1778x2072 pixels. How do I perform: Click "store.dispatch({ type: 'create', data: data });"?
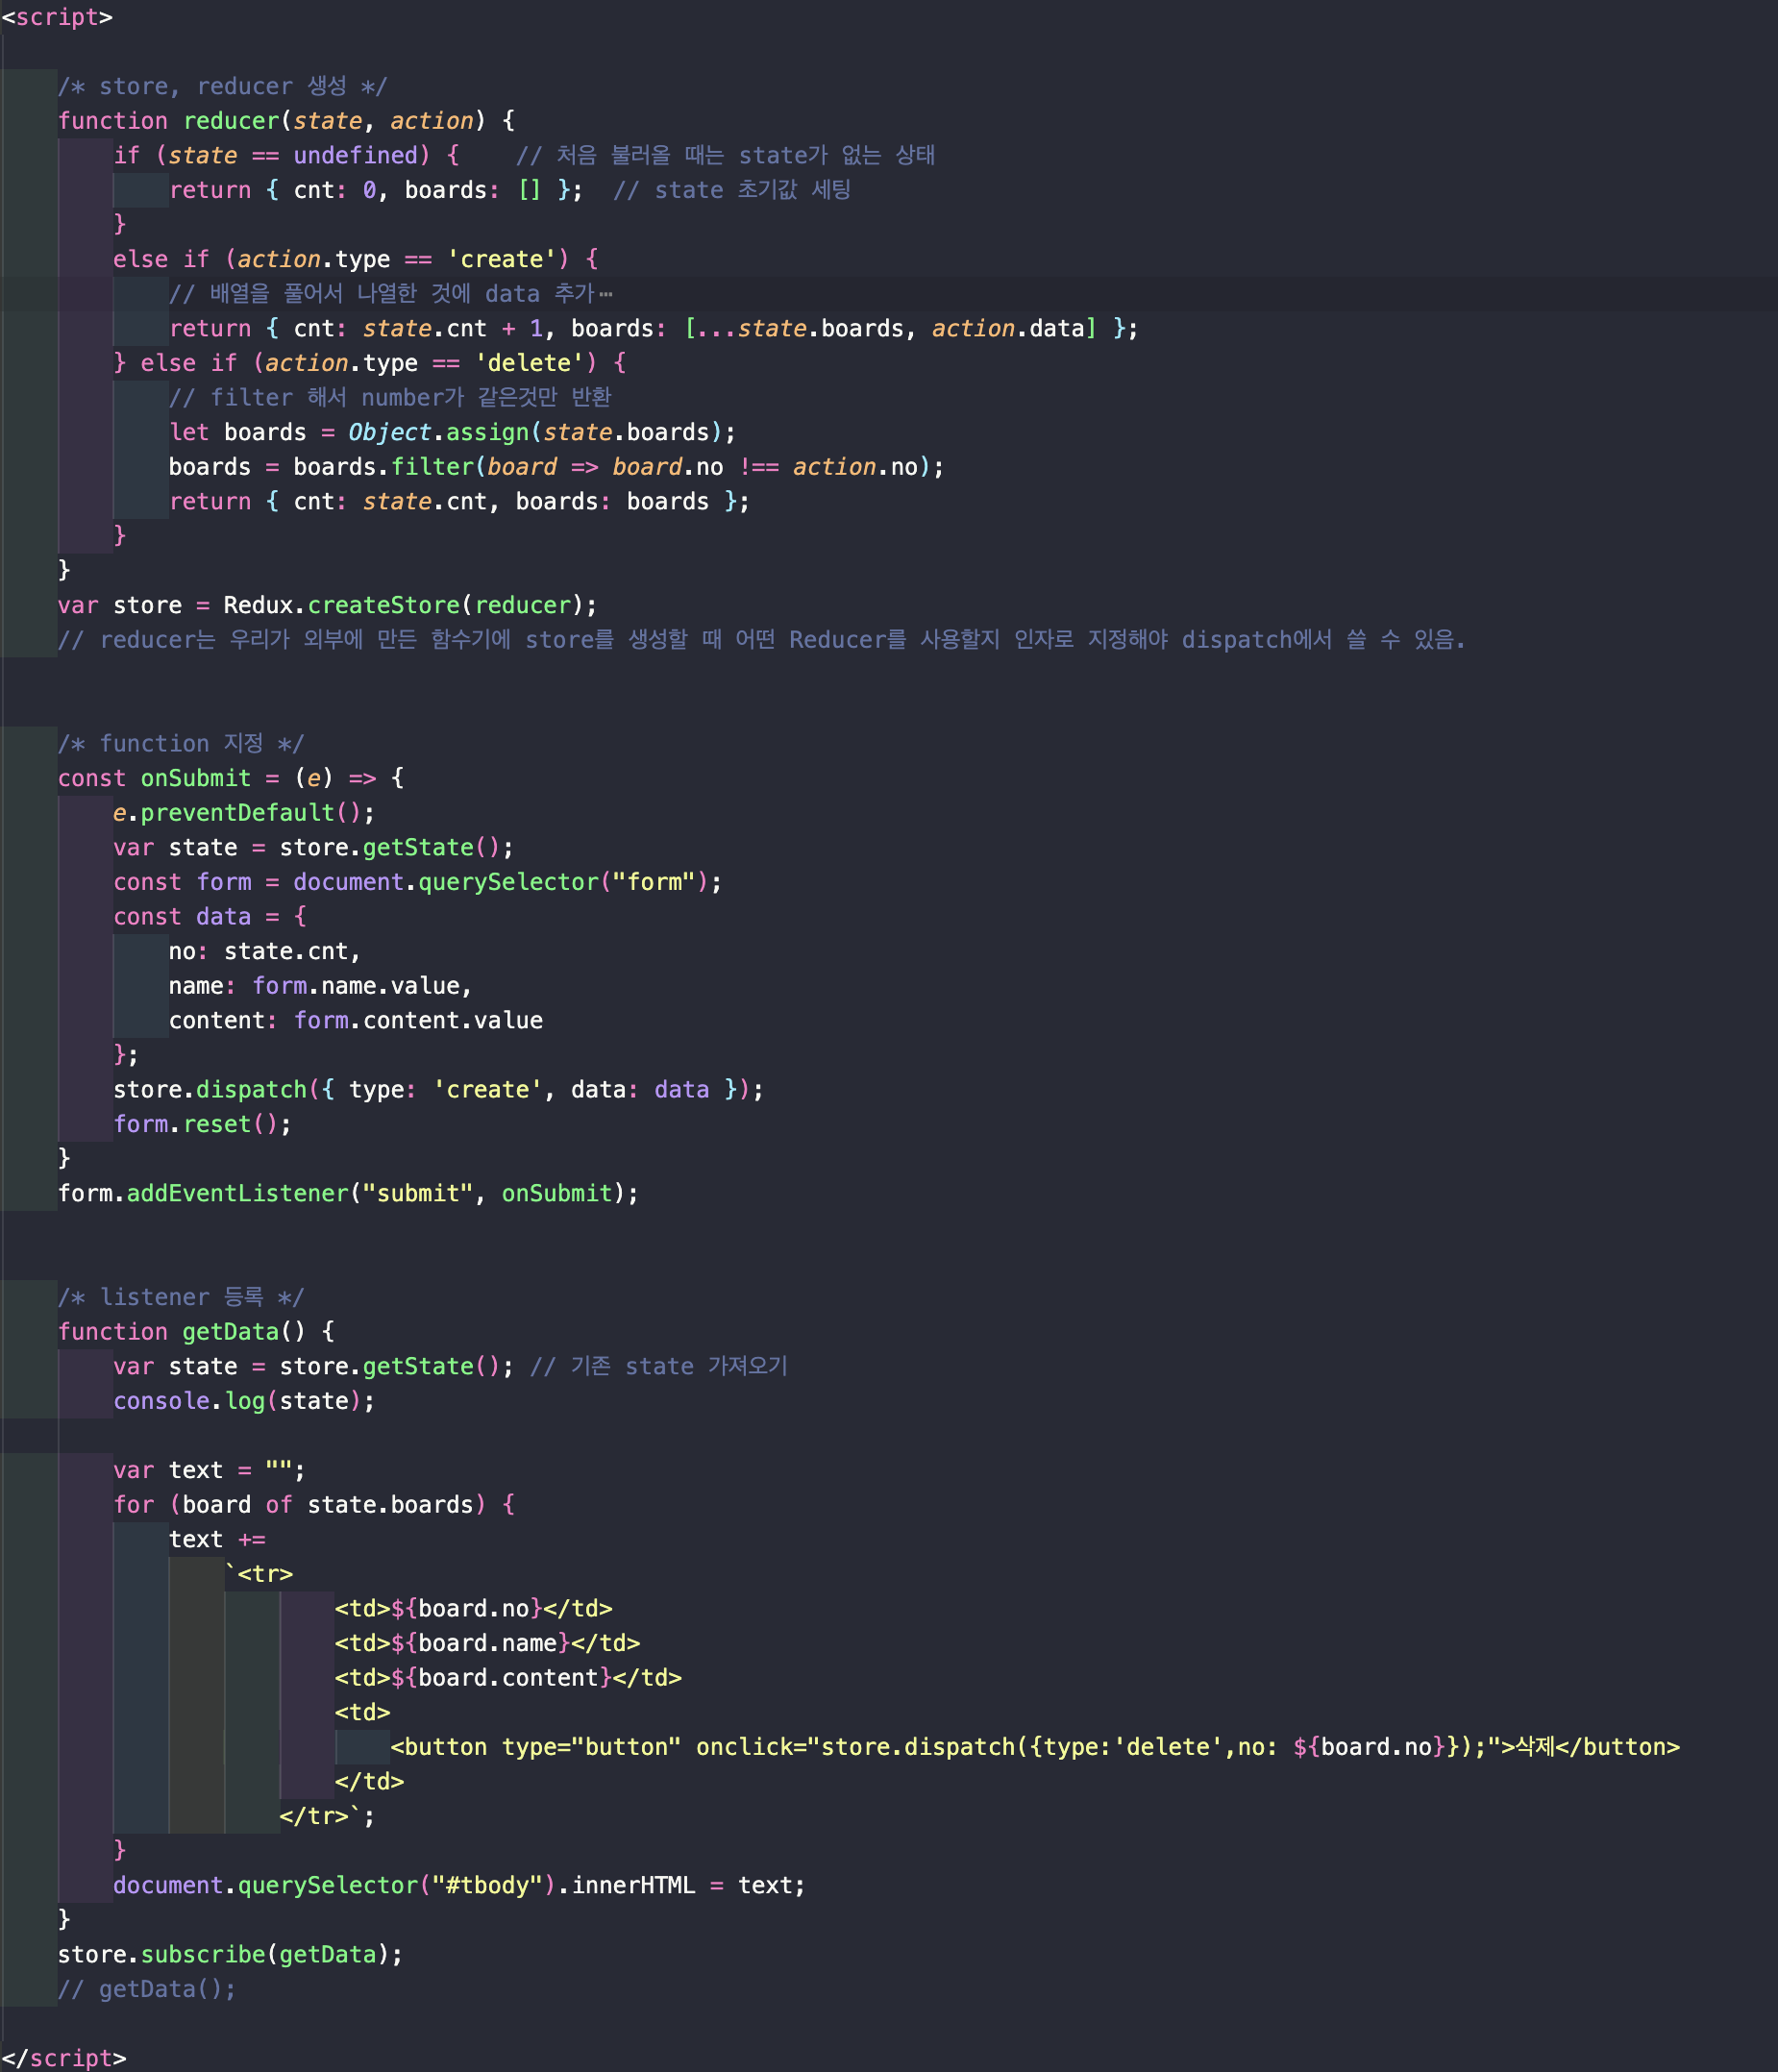click(x=439, y=1089)
